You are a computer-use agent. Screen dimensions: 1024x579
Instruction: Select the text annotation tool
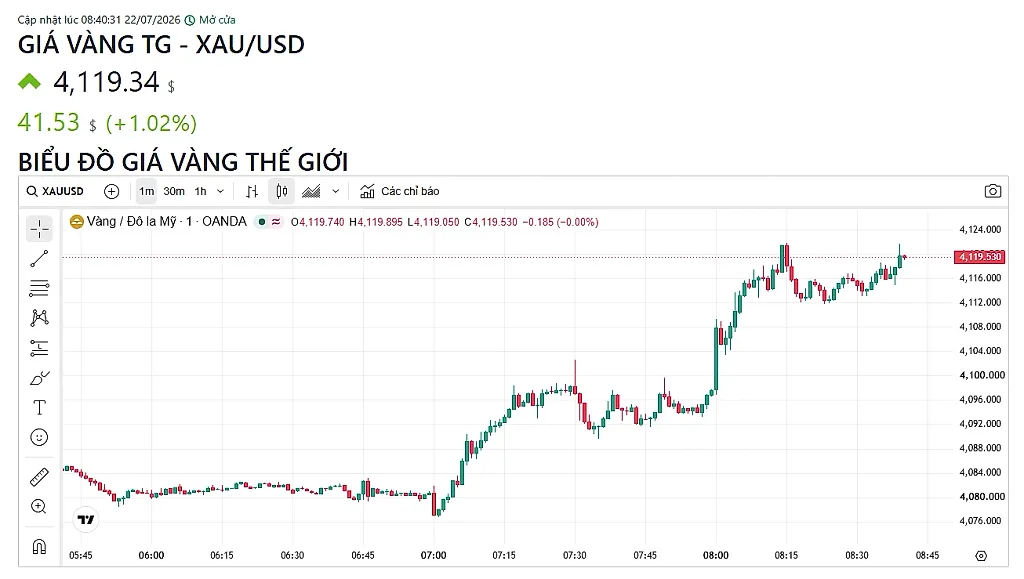39,408
